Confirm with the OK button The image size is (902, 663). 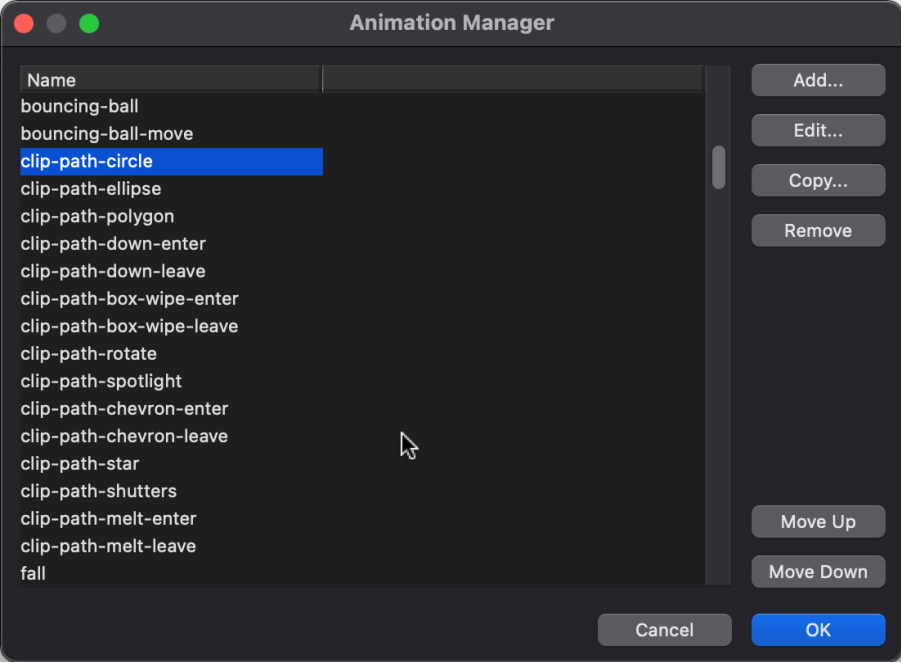coord(817,630)
